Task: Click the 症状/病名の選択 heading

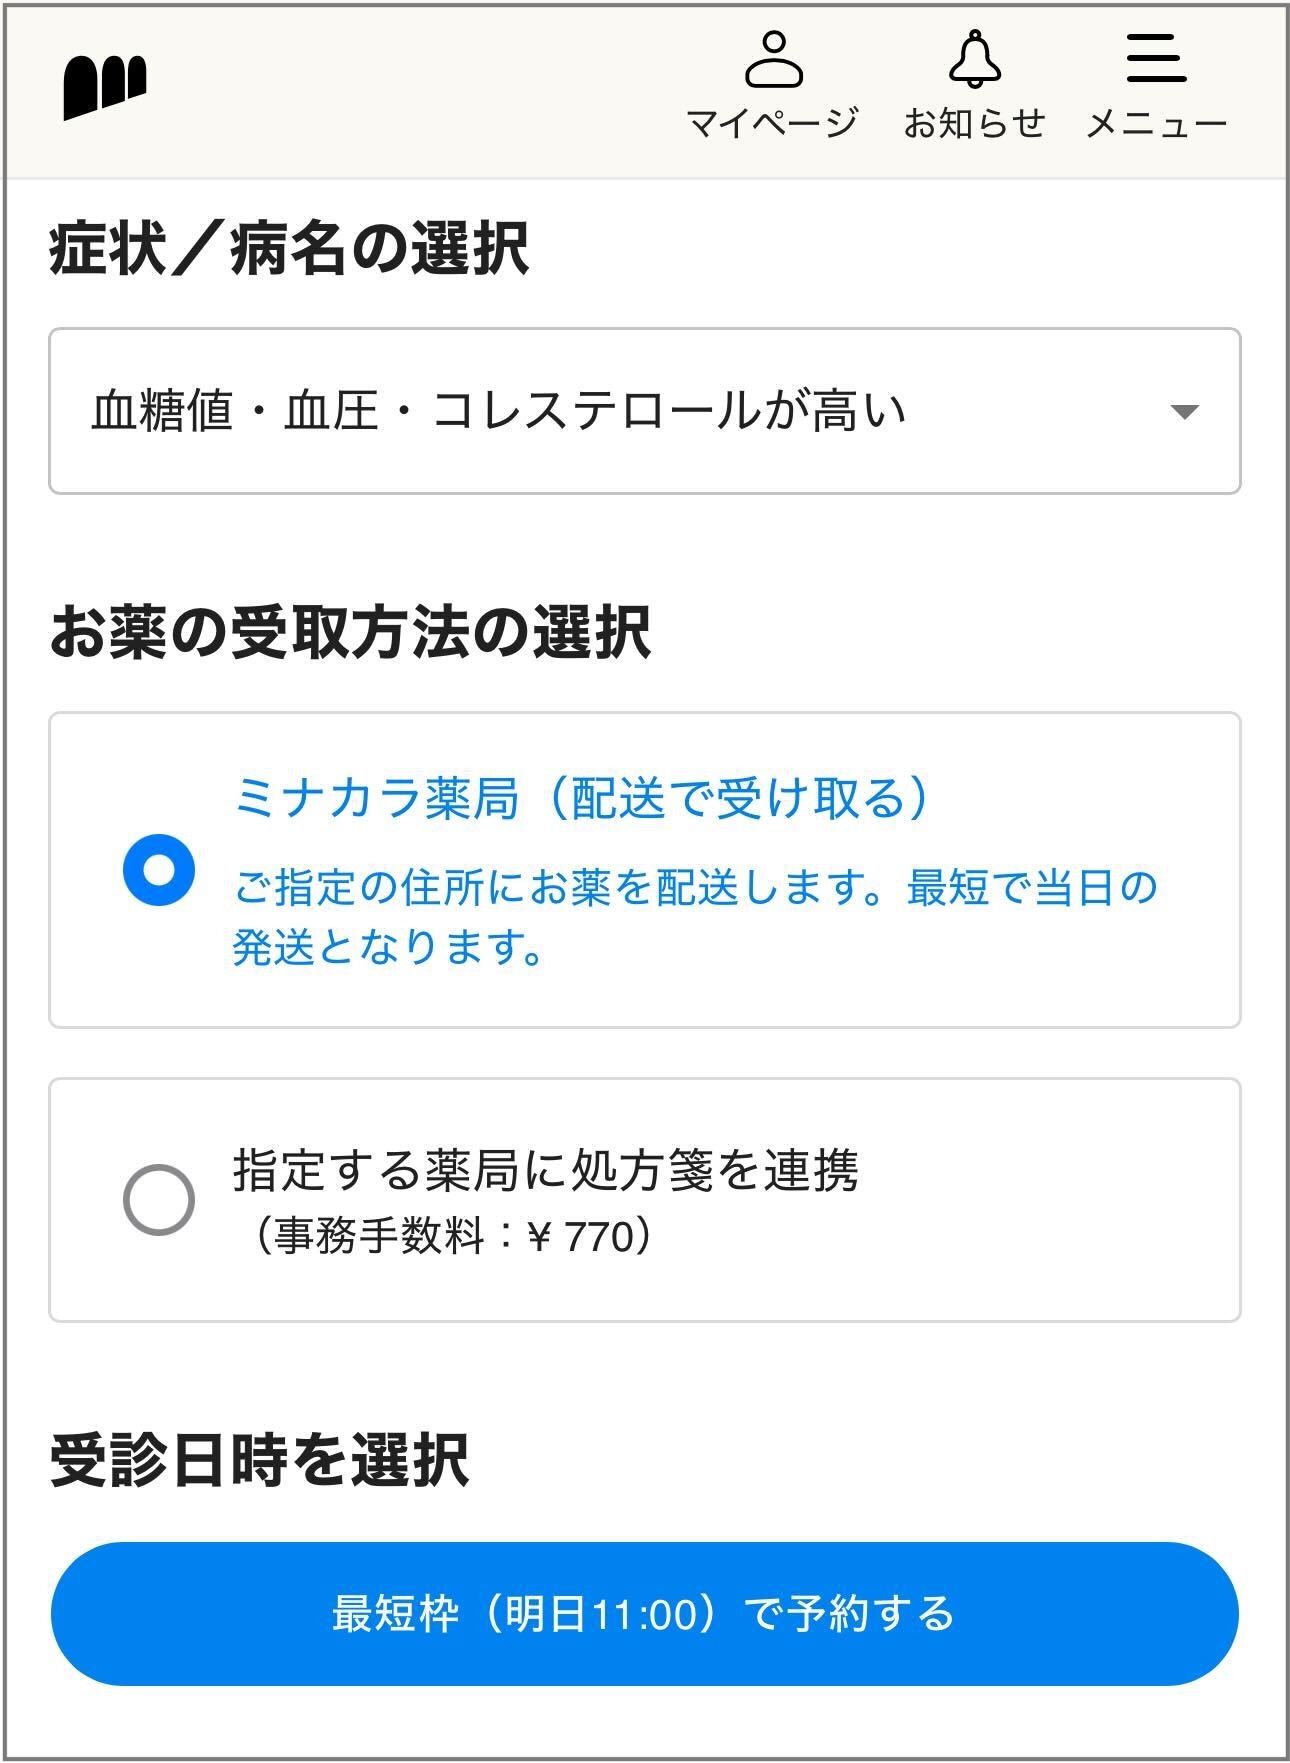Action: (289, 249)
